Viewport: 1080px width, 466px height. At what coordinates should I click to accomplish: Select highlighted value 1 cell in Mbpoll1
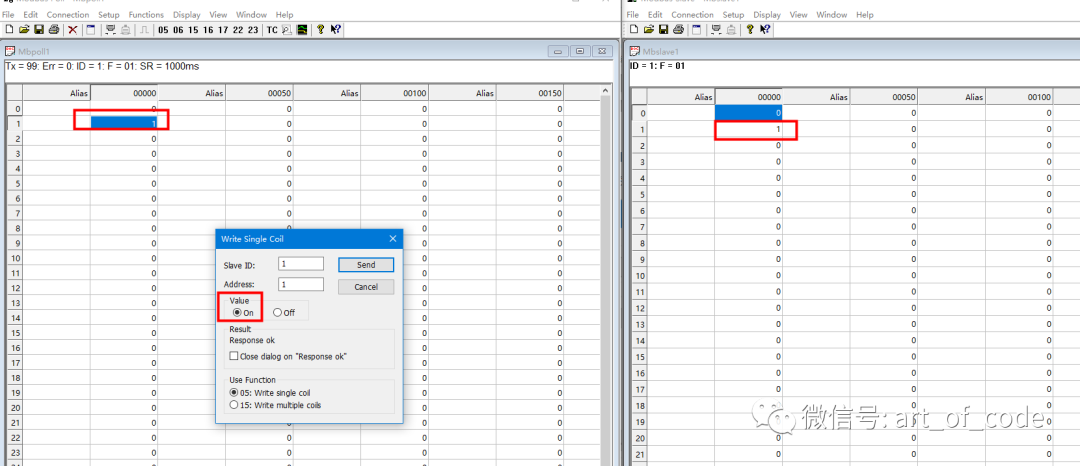[124, 123]
